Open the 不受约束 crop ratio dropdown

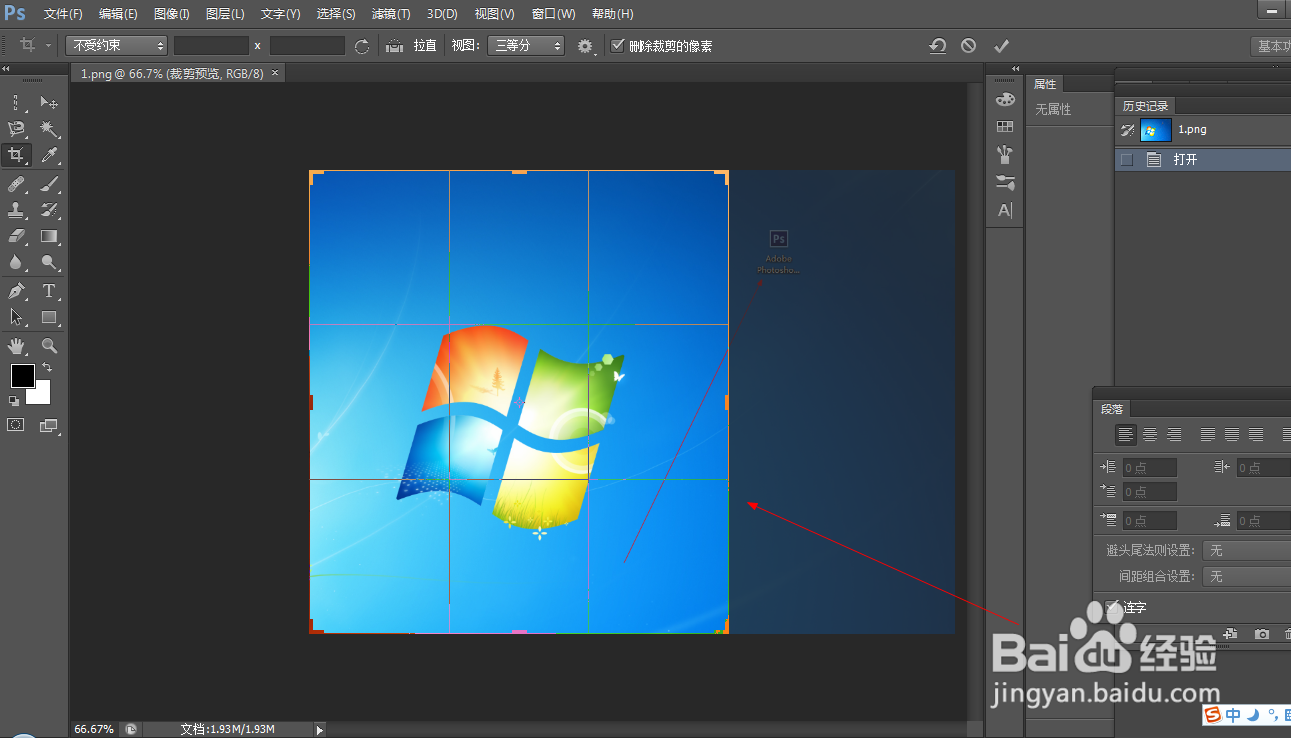pos(116,46)
